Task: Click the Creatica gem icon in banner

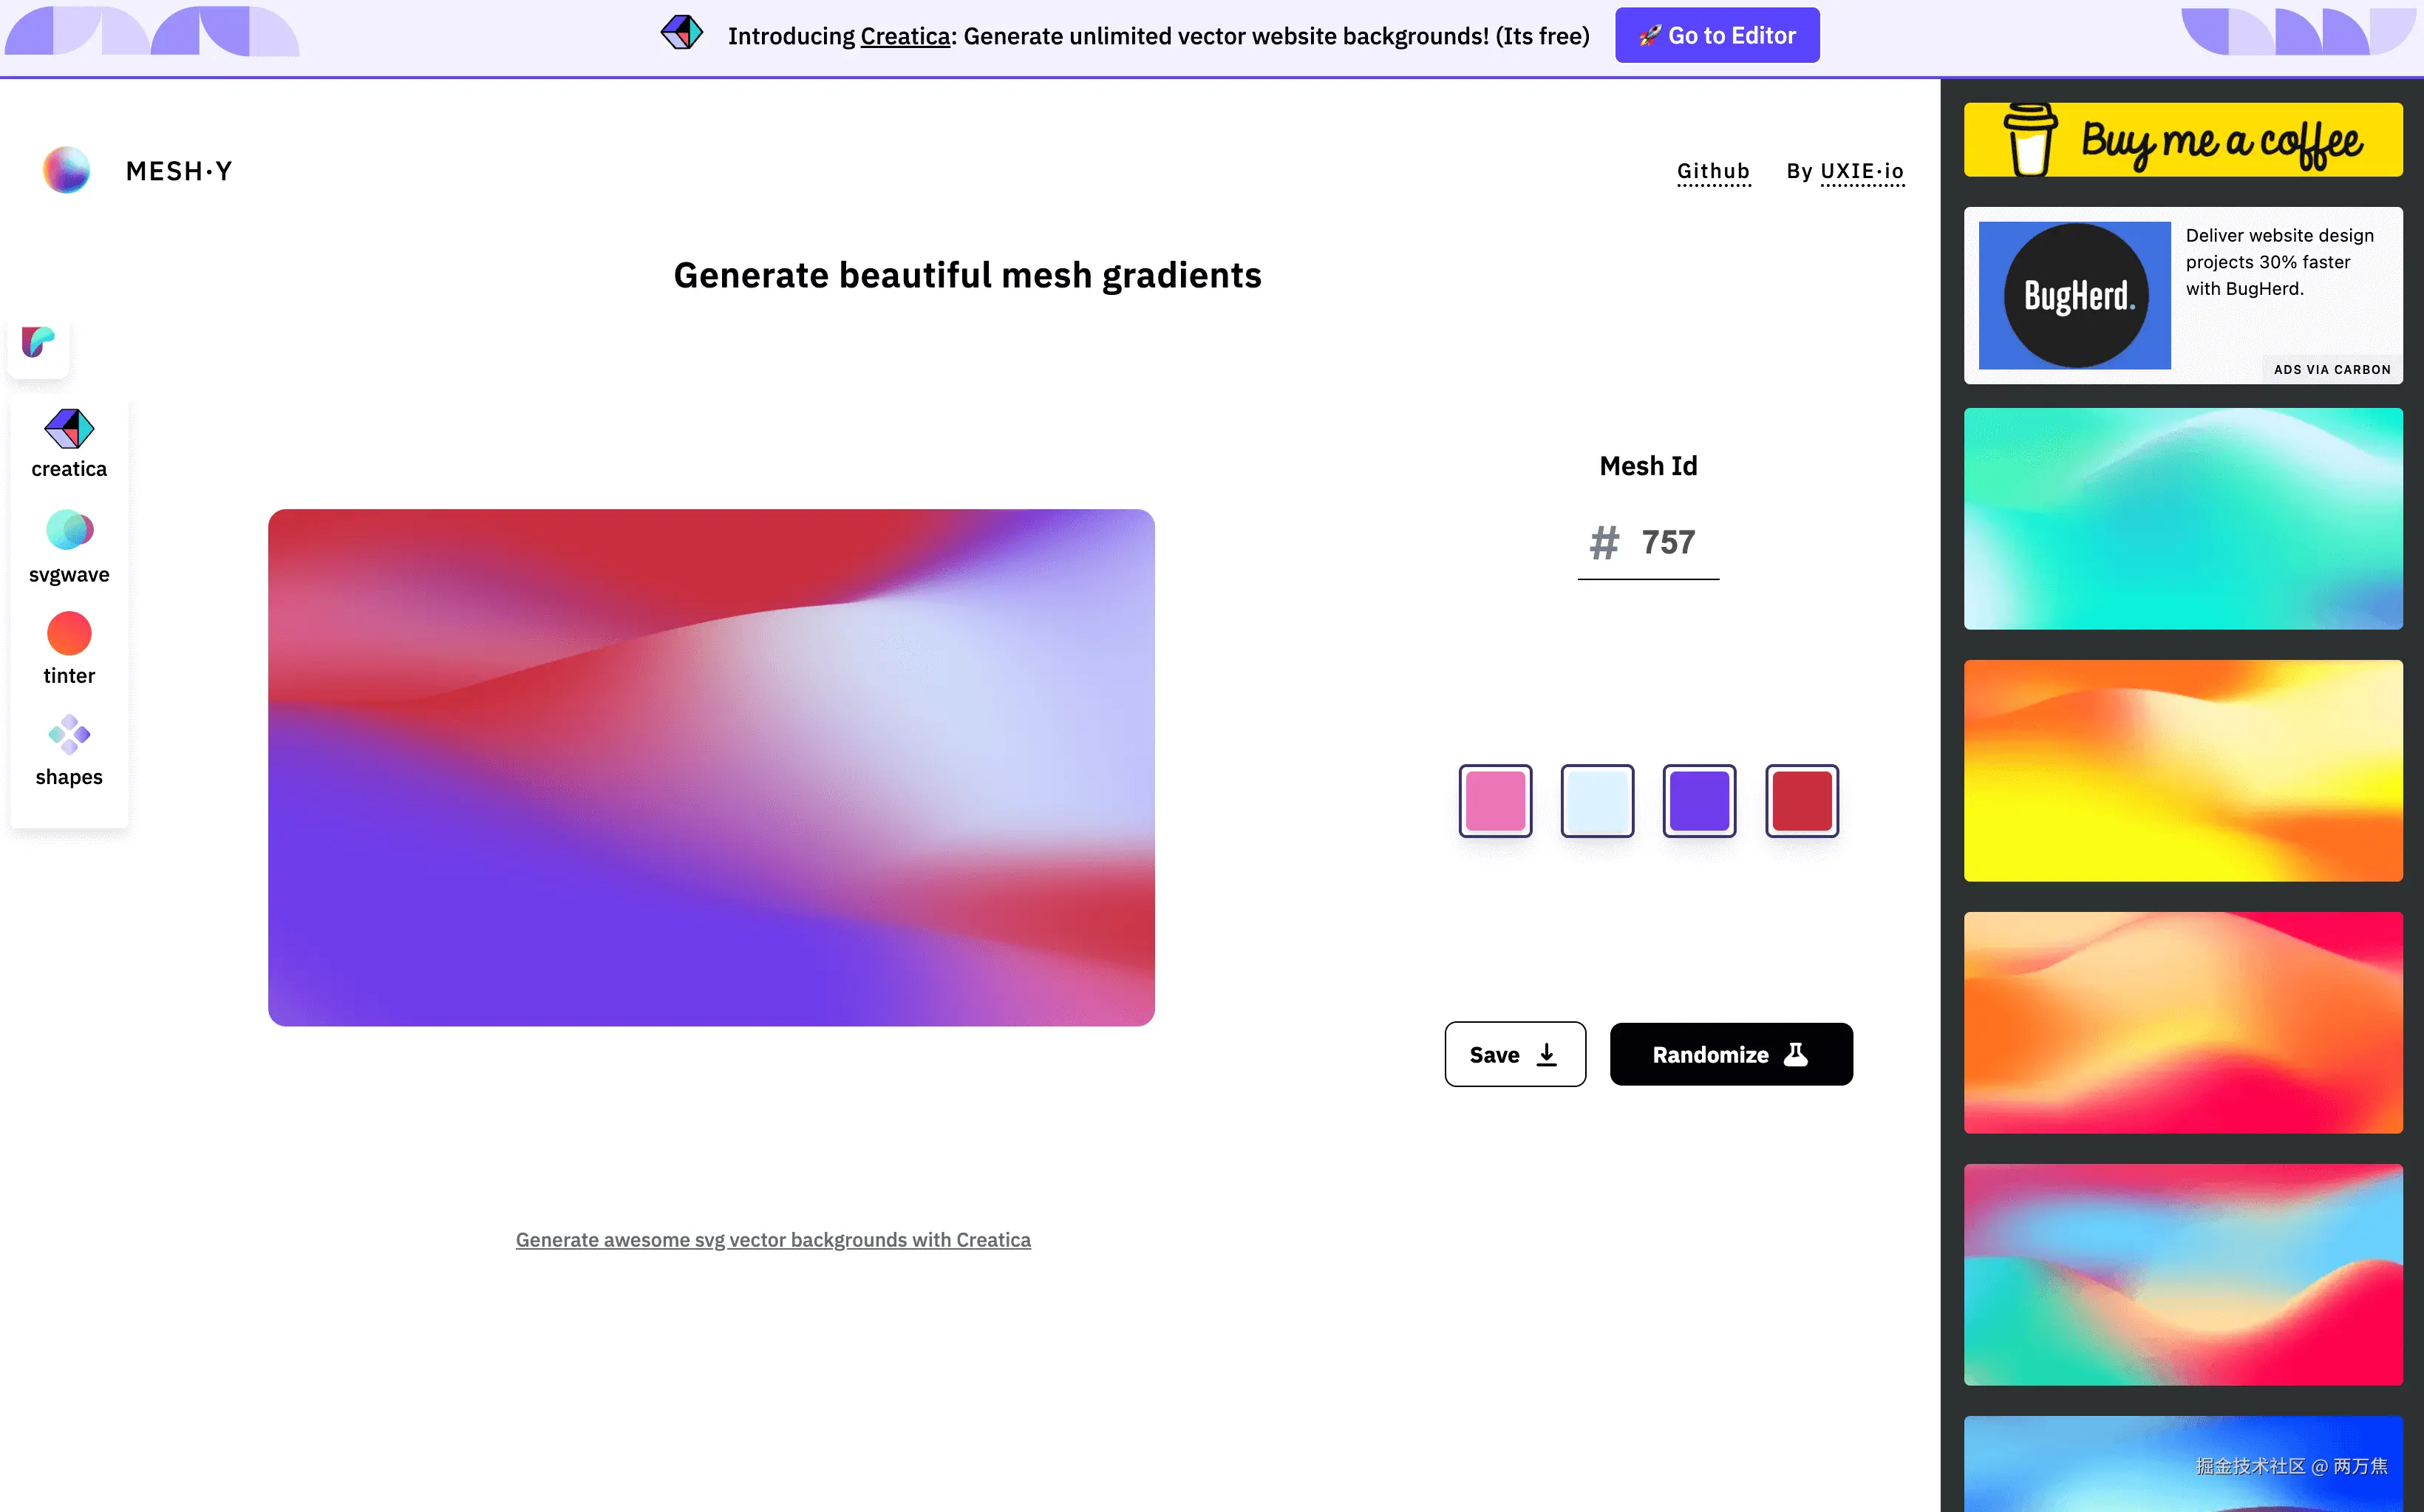Action: point(682,33)
